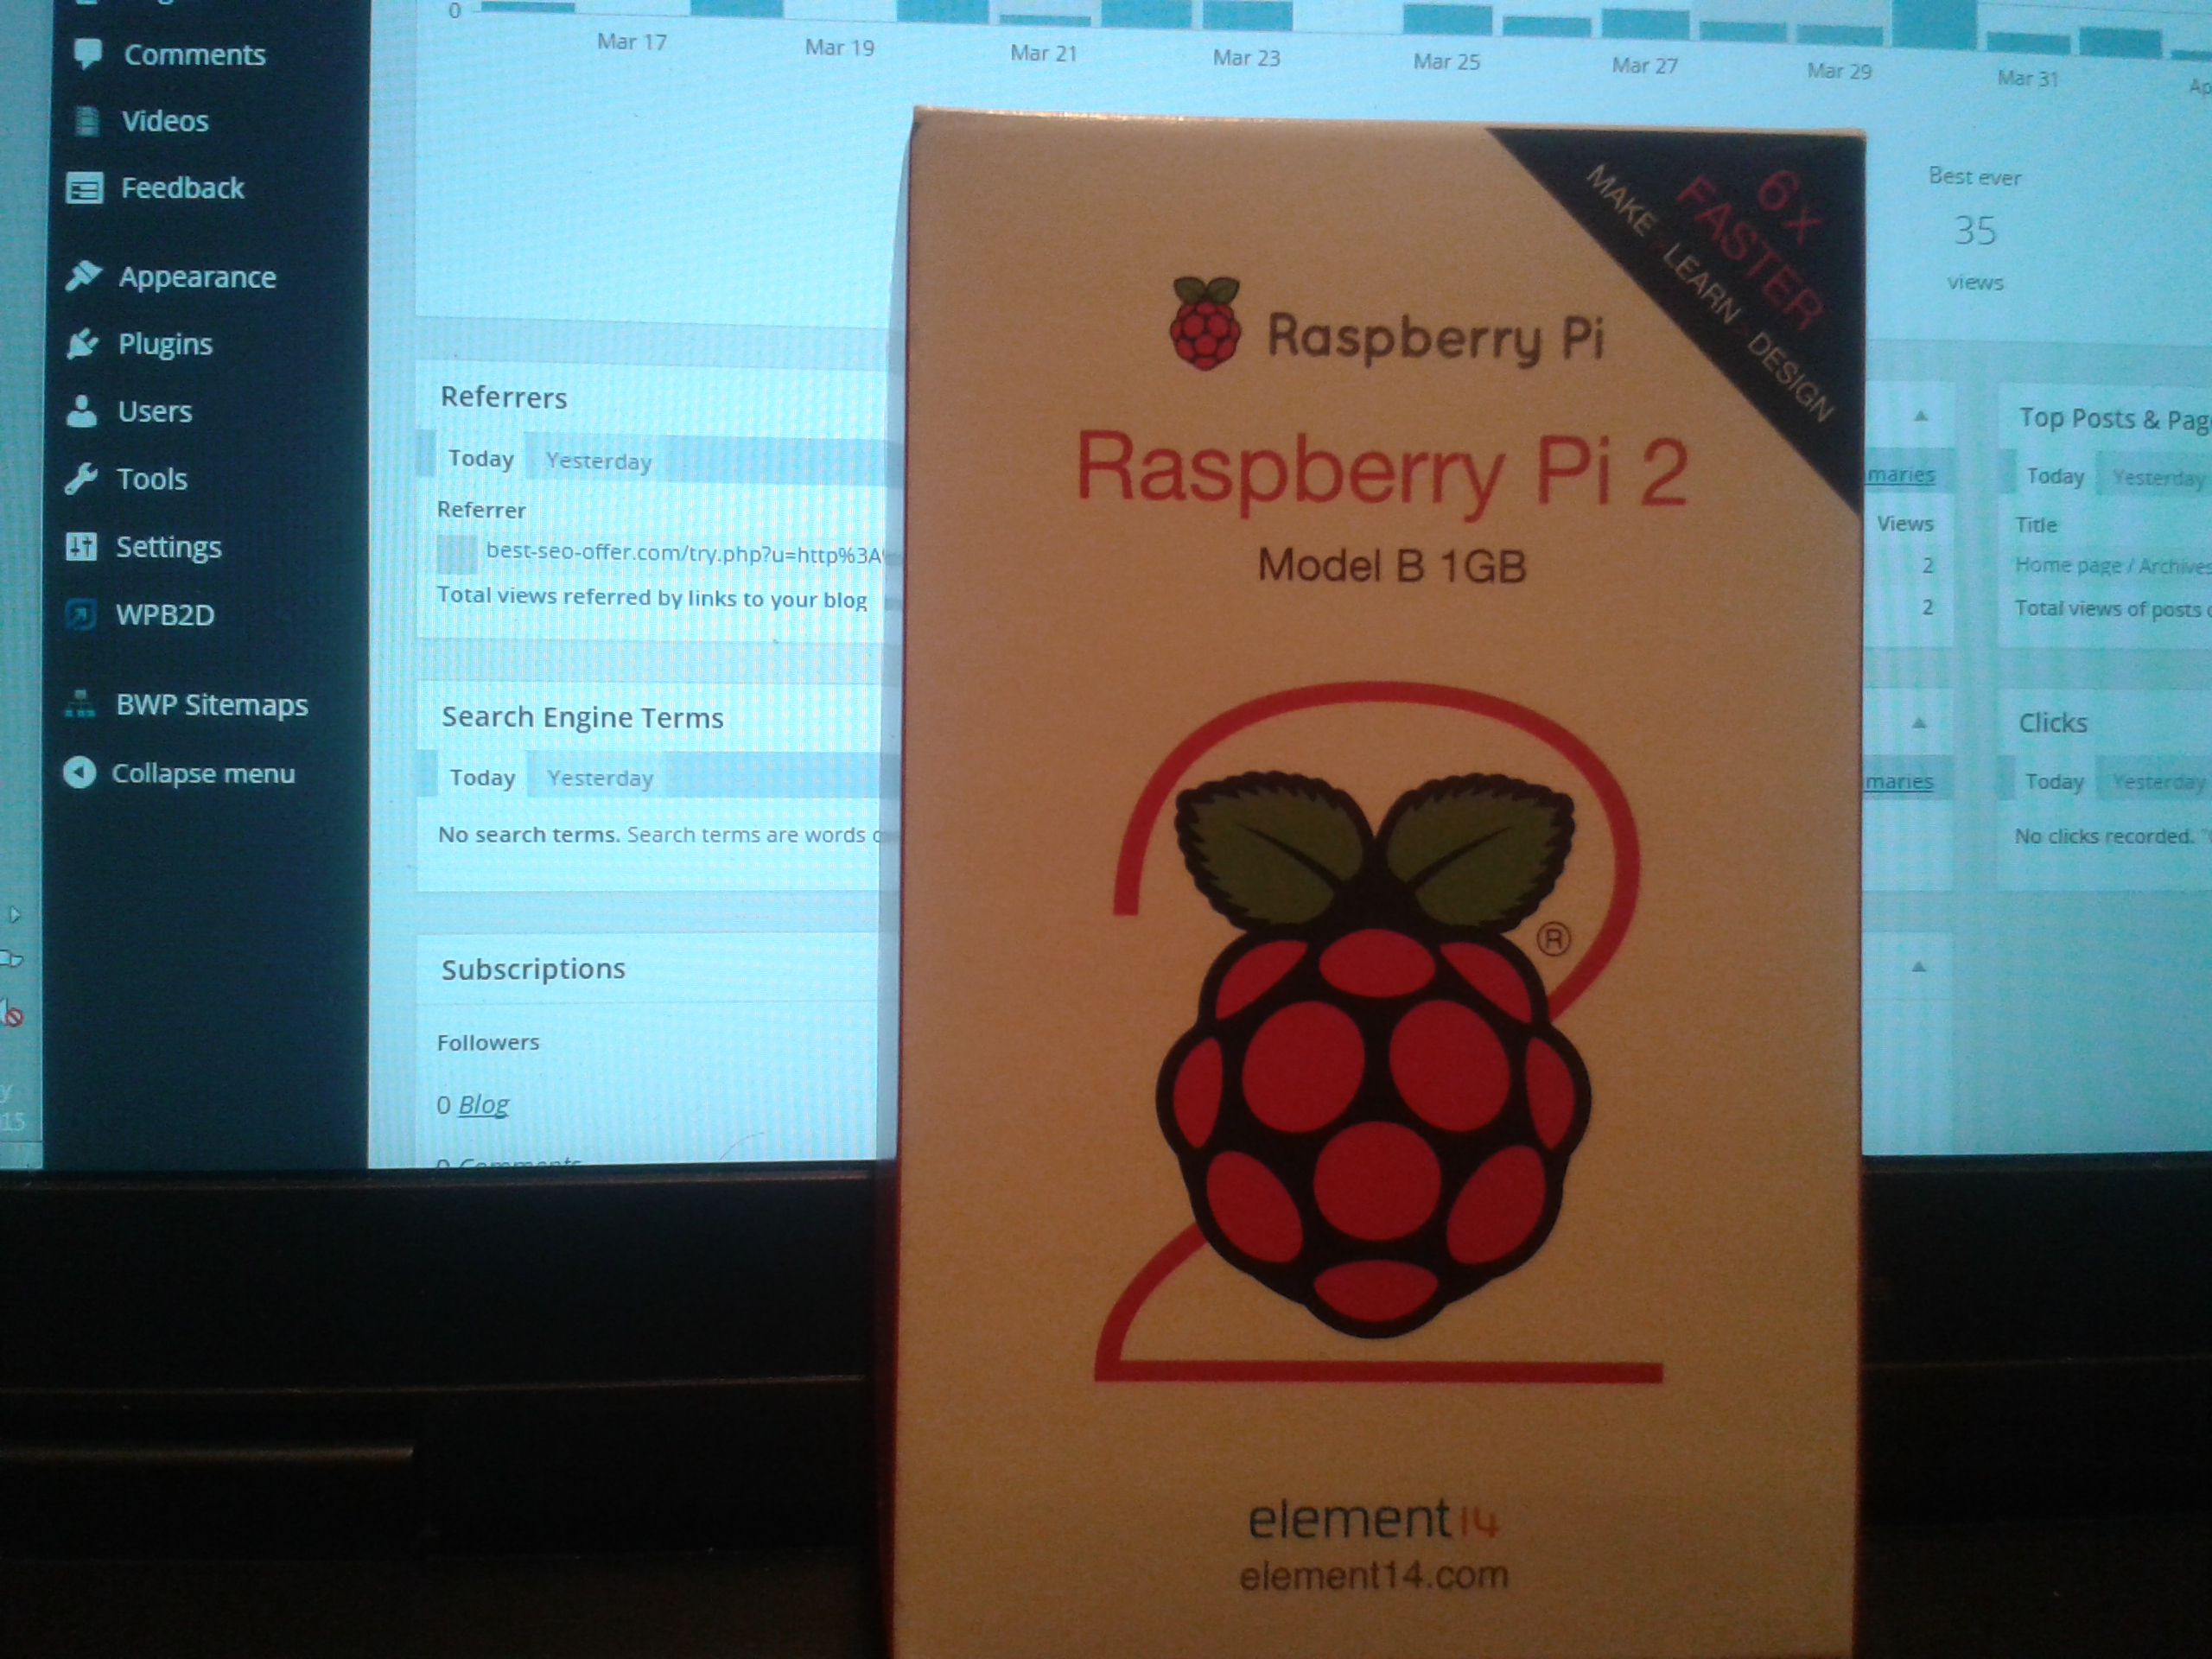
Task: Click the Mar 27 chart date label
Action: point(1644,66)
